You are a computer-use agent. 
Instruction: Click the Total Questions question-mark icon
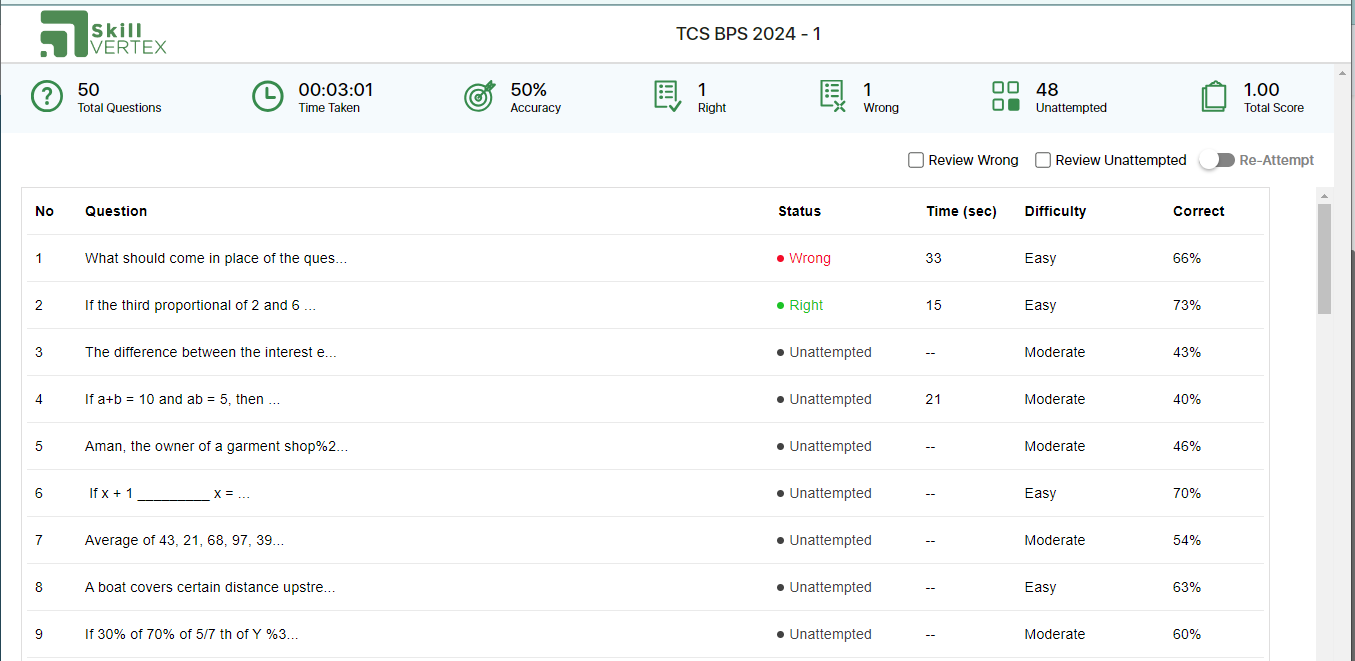click(x=47, y=97)
